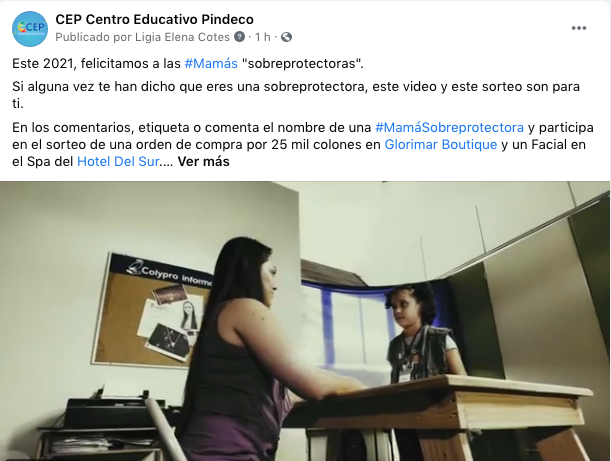Image resolution: width=611 pixels, height=461 pixels.
Task: Click the question mark info icon
Action: (239, 37)
